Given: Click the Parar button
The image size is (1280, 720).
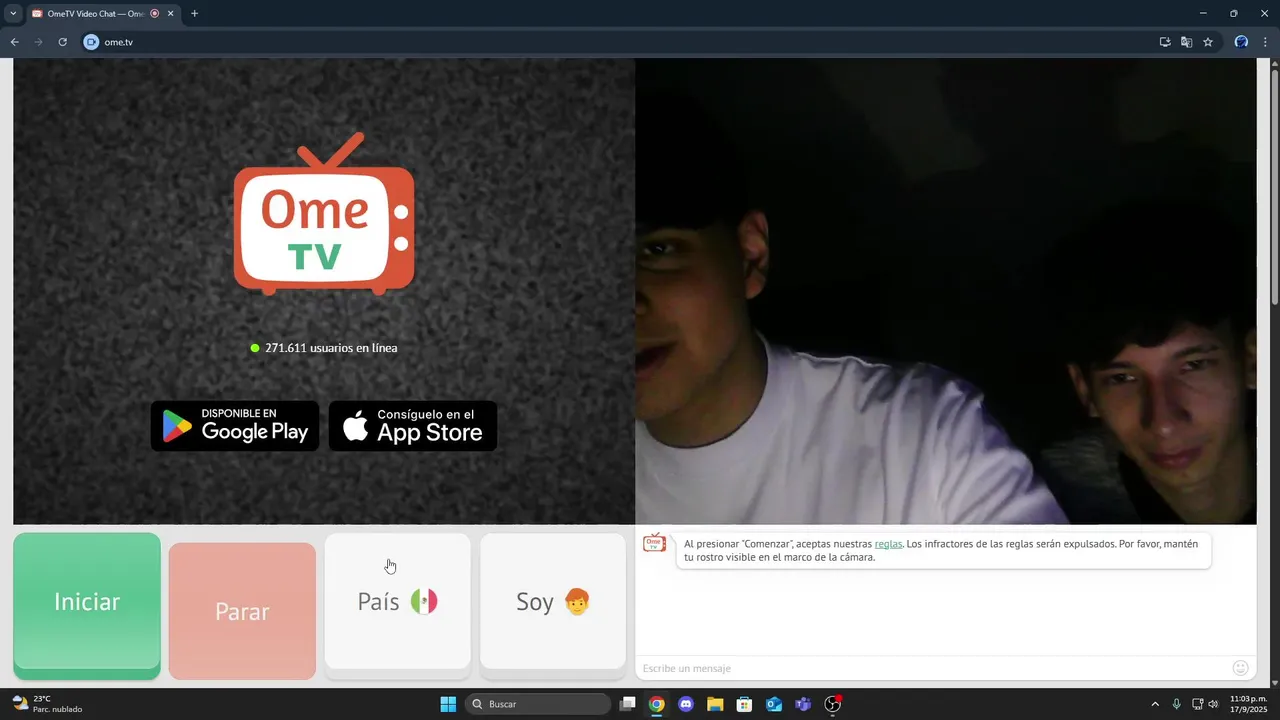Looking at the screenshot, I should 242,611.
